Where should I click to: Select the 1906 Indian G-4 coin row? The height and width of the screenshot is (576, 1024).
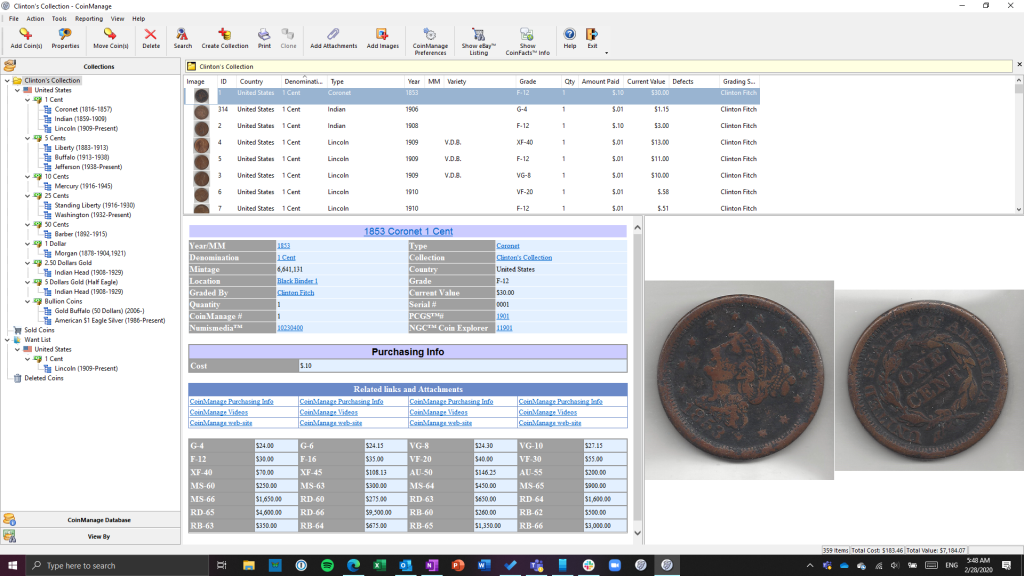point(472,110)
